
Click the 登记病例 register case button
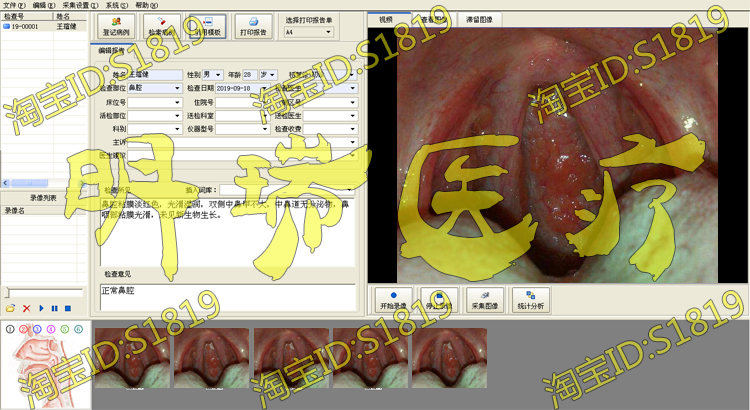(x=116, y=26)
